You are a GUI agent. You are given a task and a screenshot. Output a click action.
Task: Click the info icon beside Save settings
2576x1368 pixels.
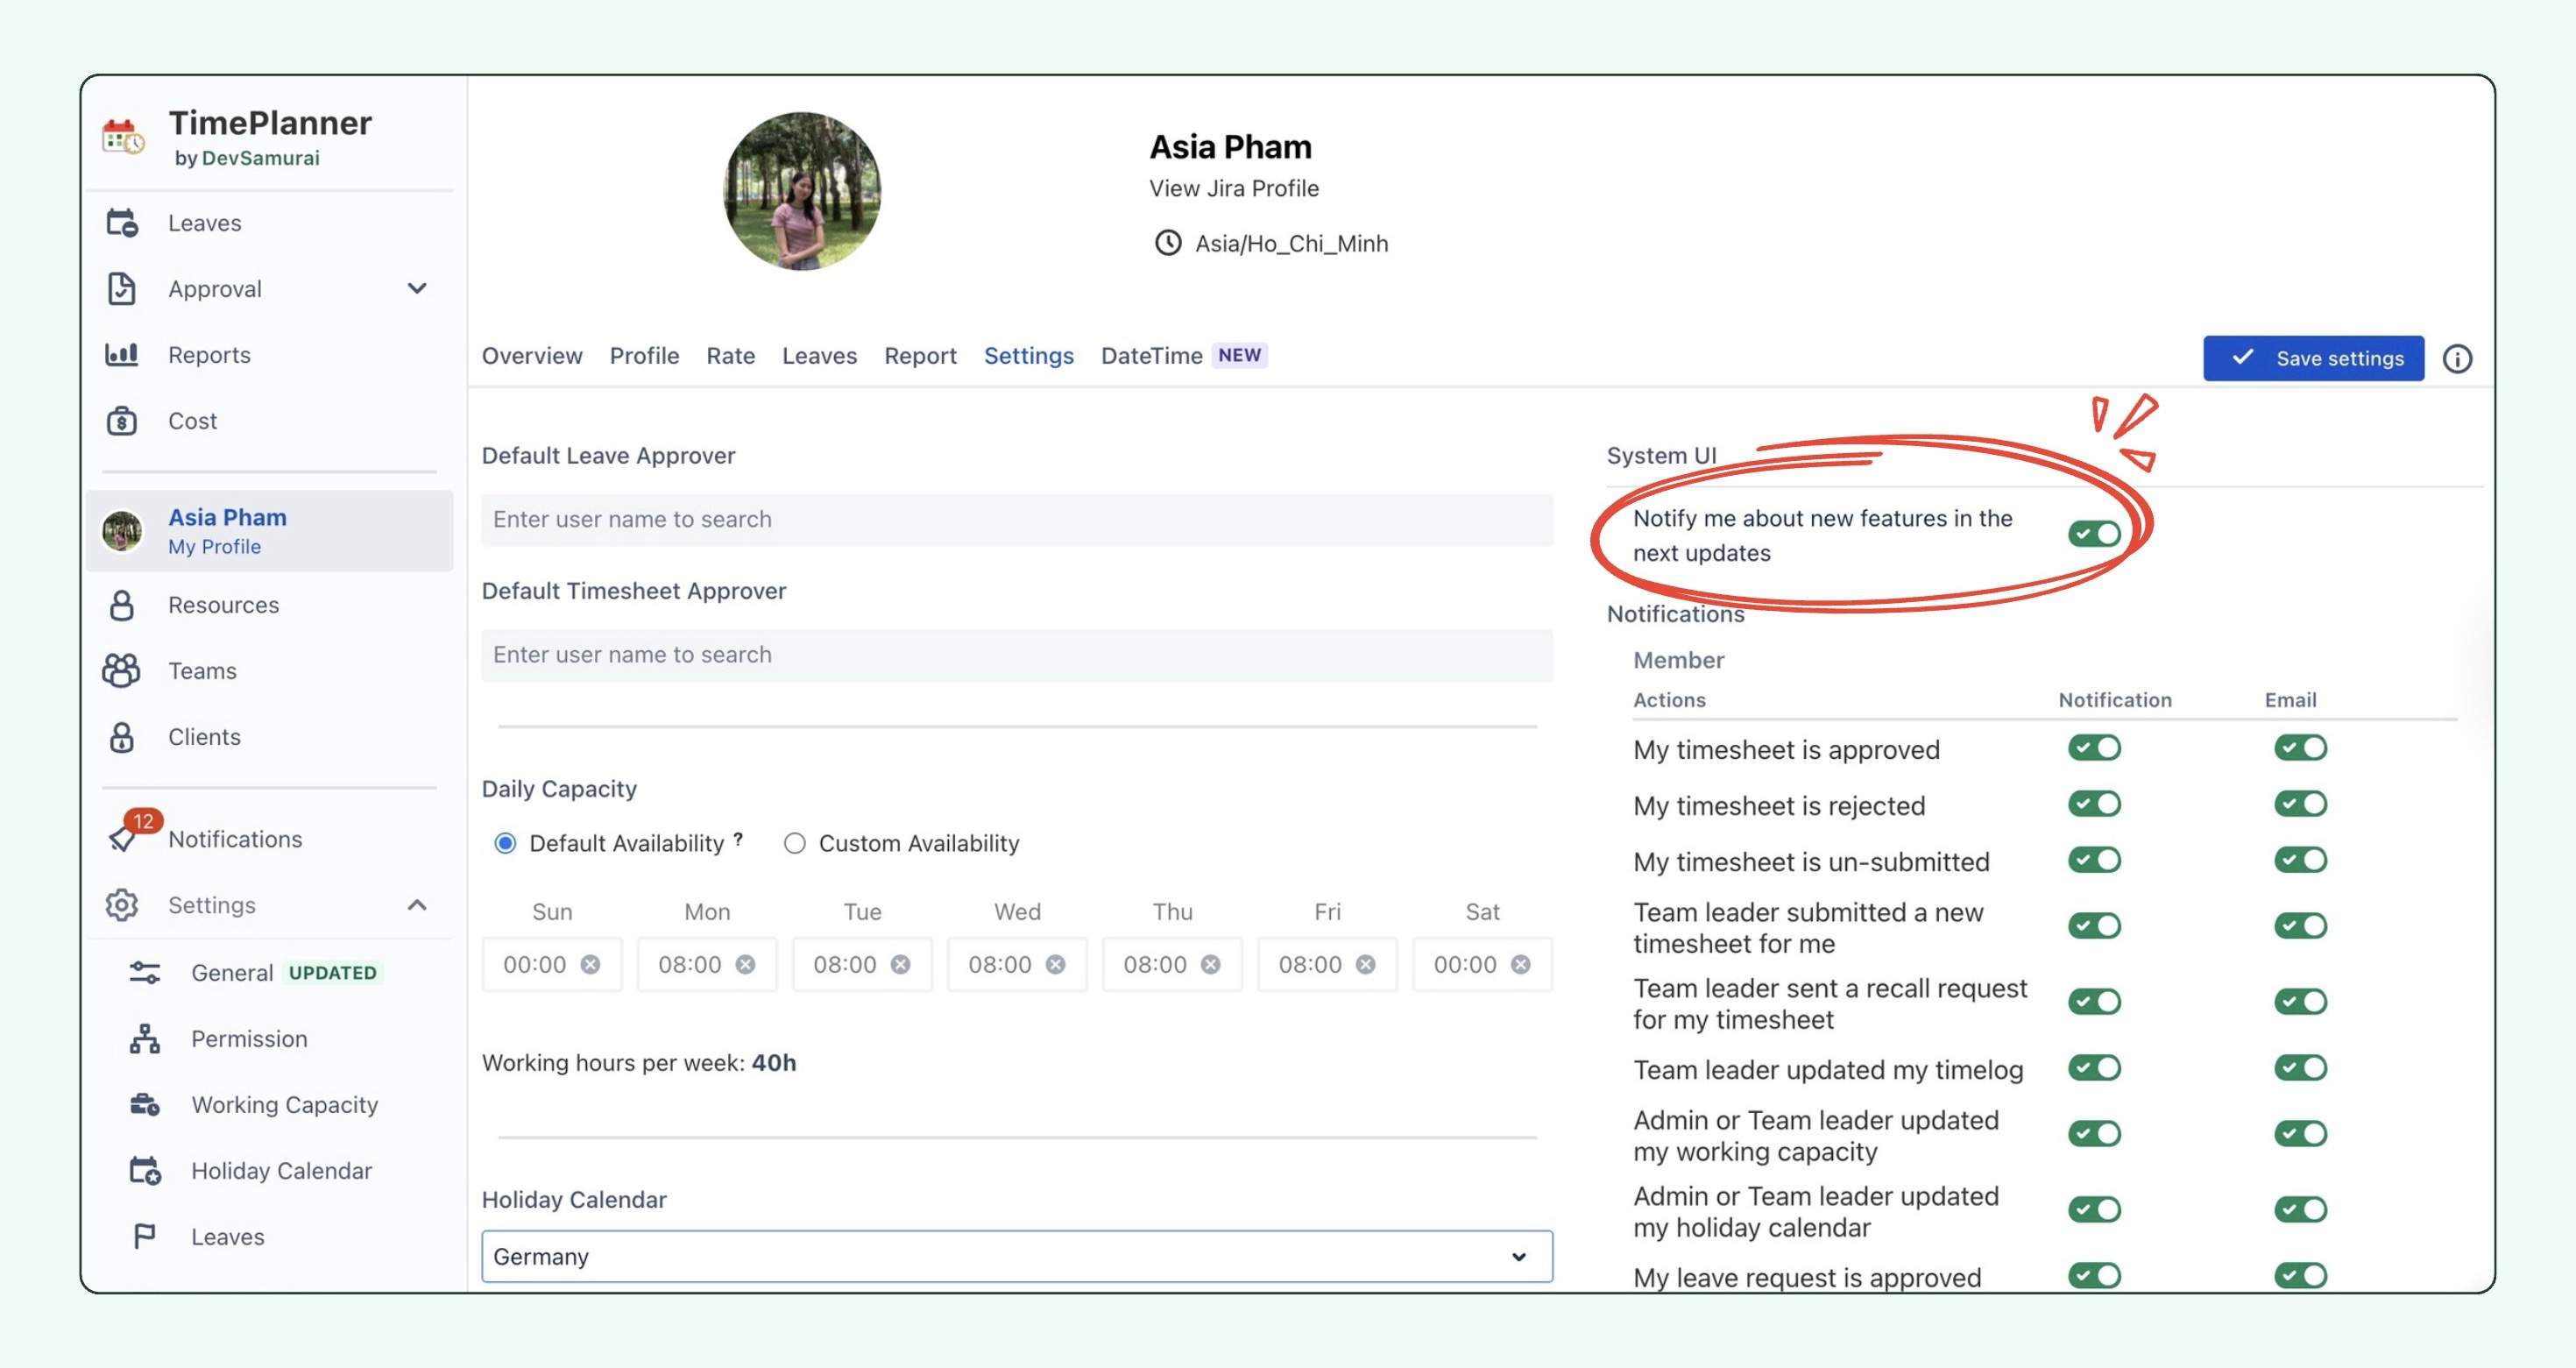coord(2457,358)
